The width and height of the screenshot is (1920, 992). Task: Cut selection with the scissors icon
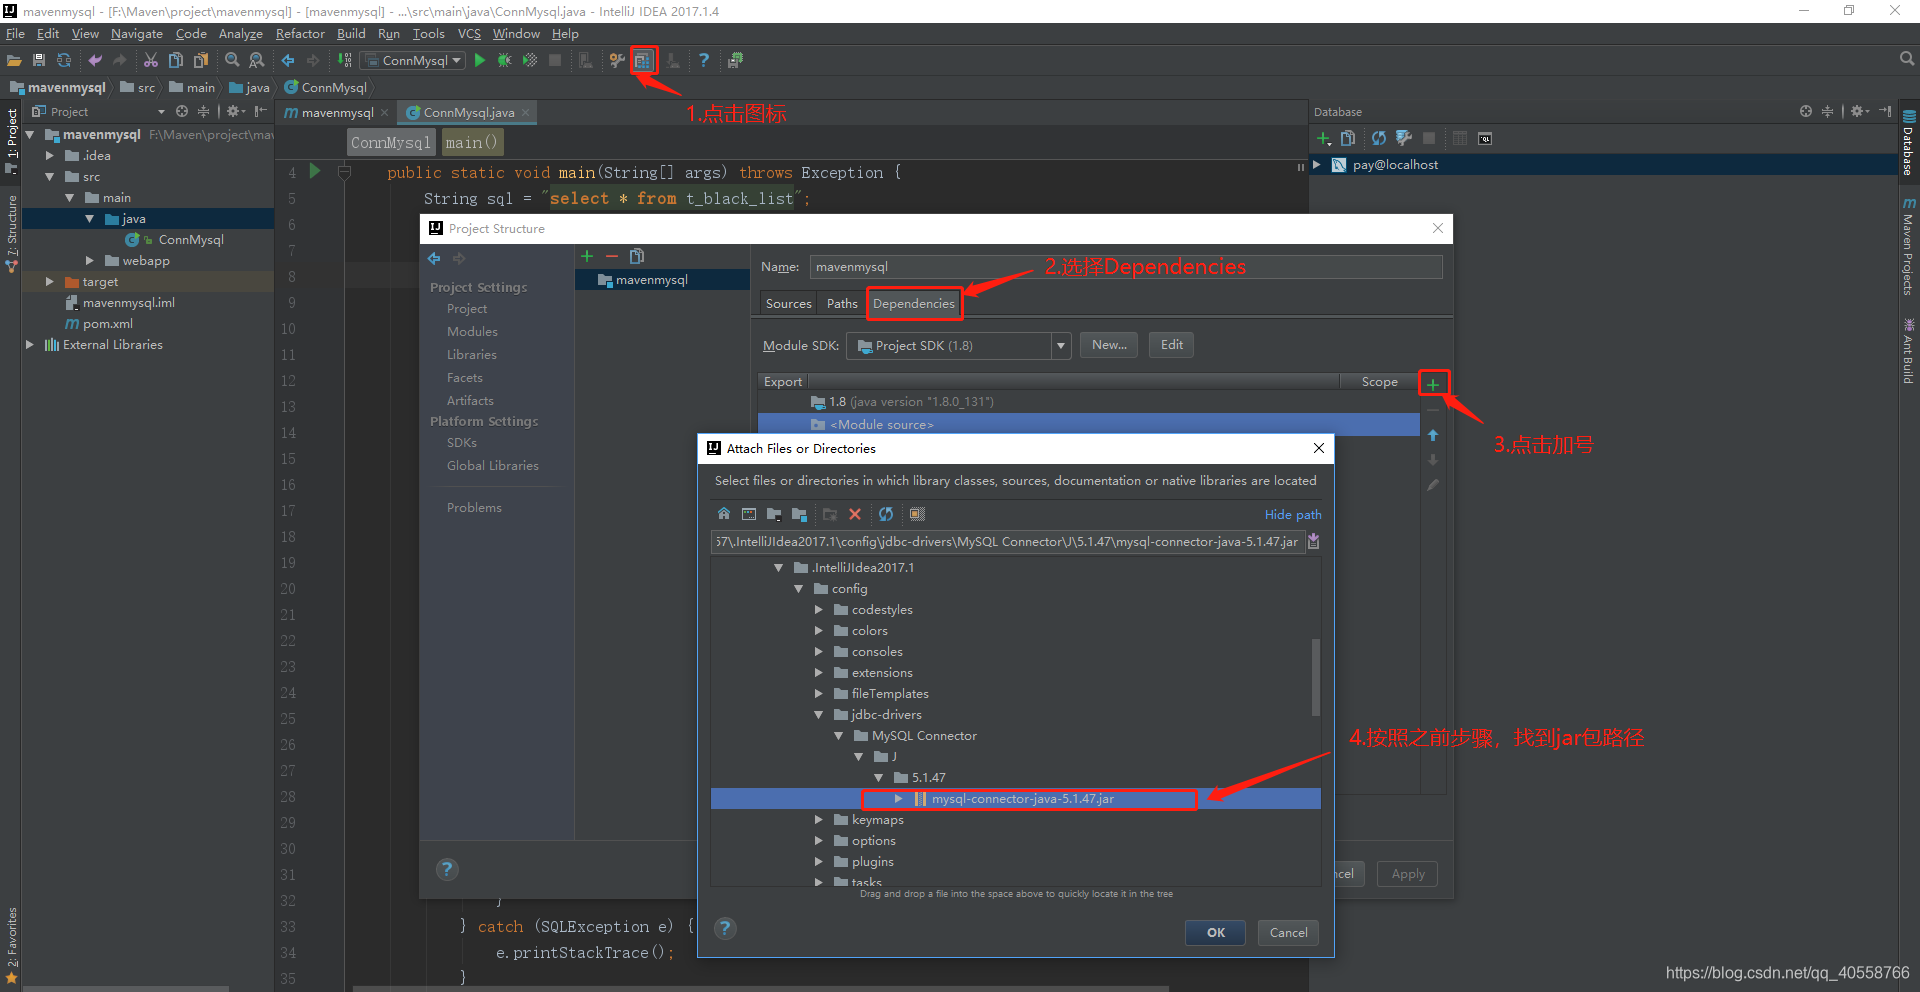point(151,60)
